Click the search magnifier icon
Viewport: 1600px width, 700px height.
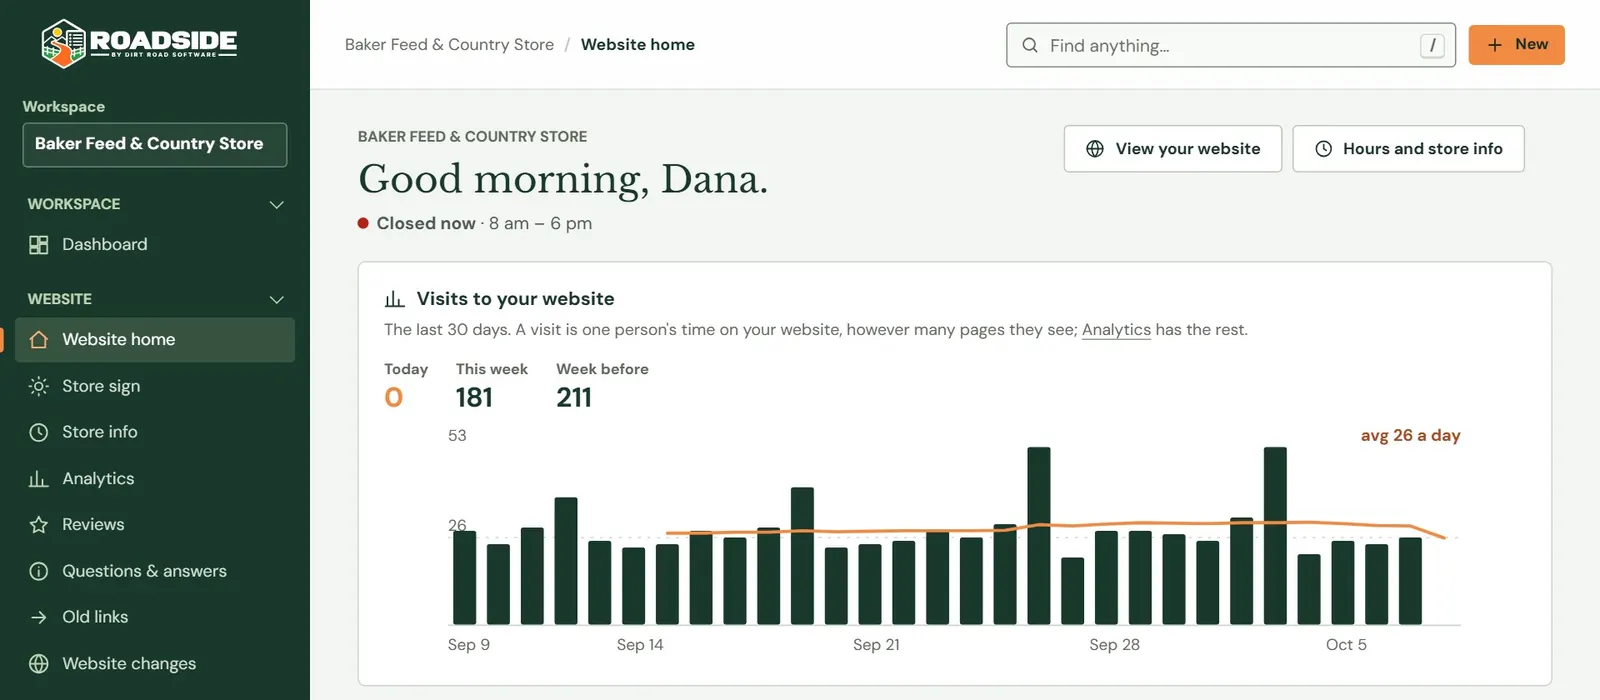1030,45
